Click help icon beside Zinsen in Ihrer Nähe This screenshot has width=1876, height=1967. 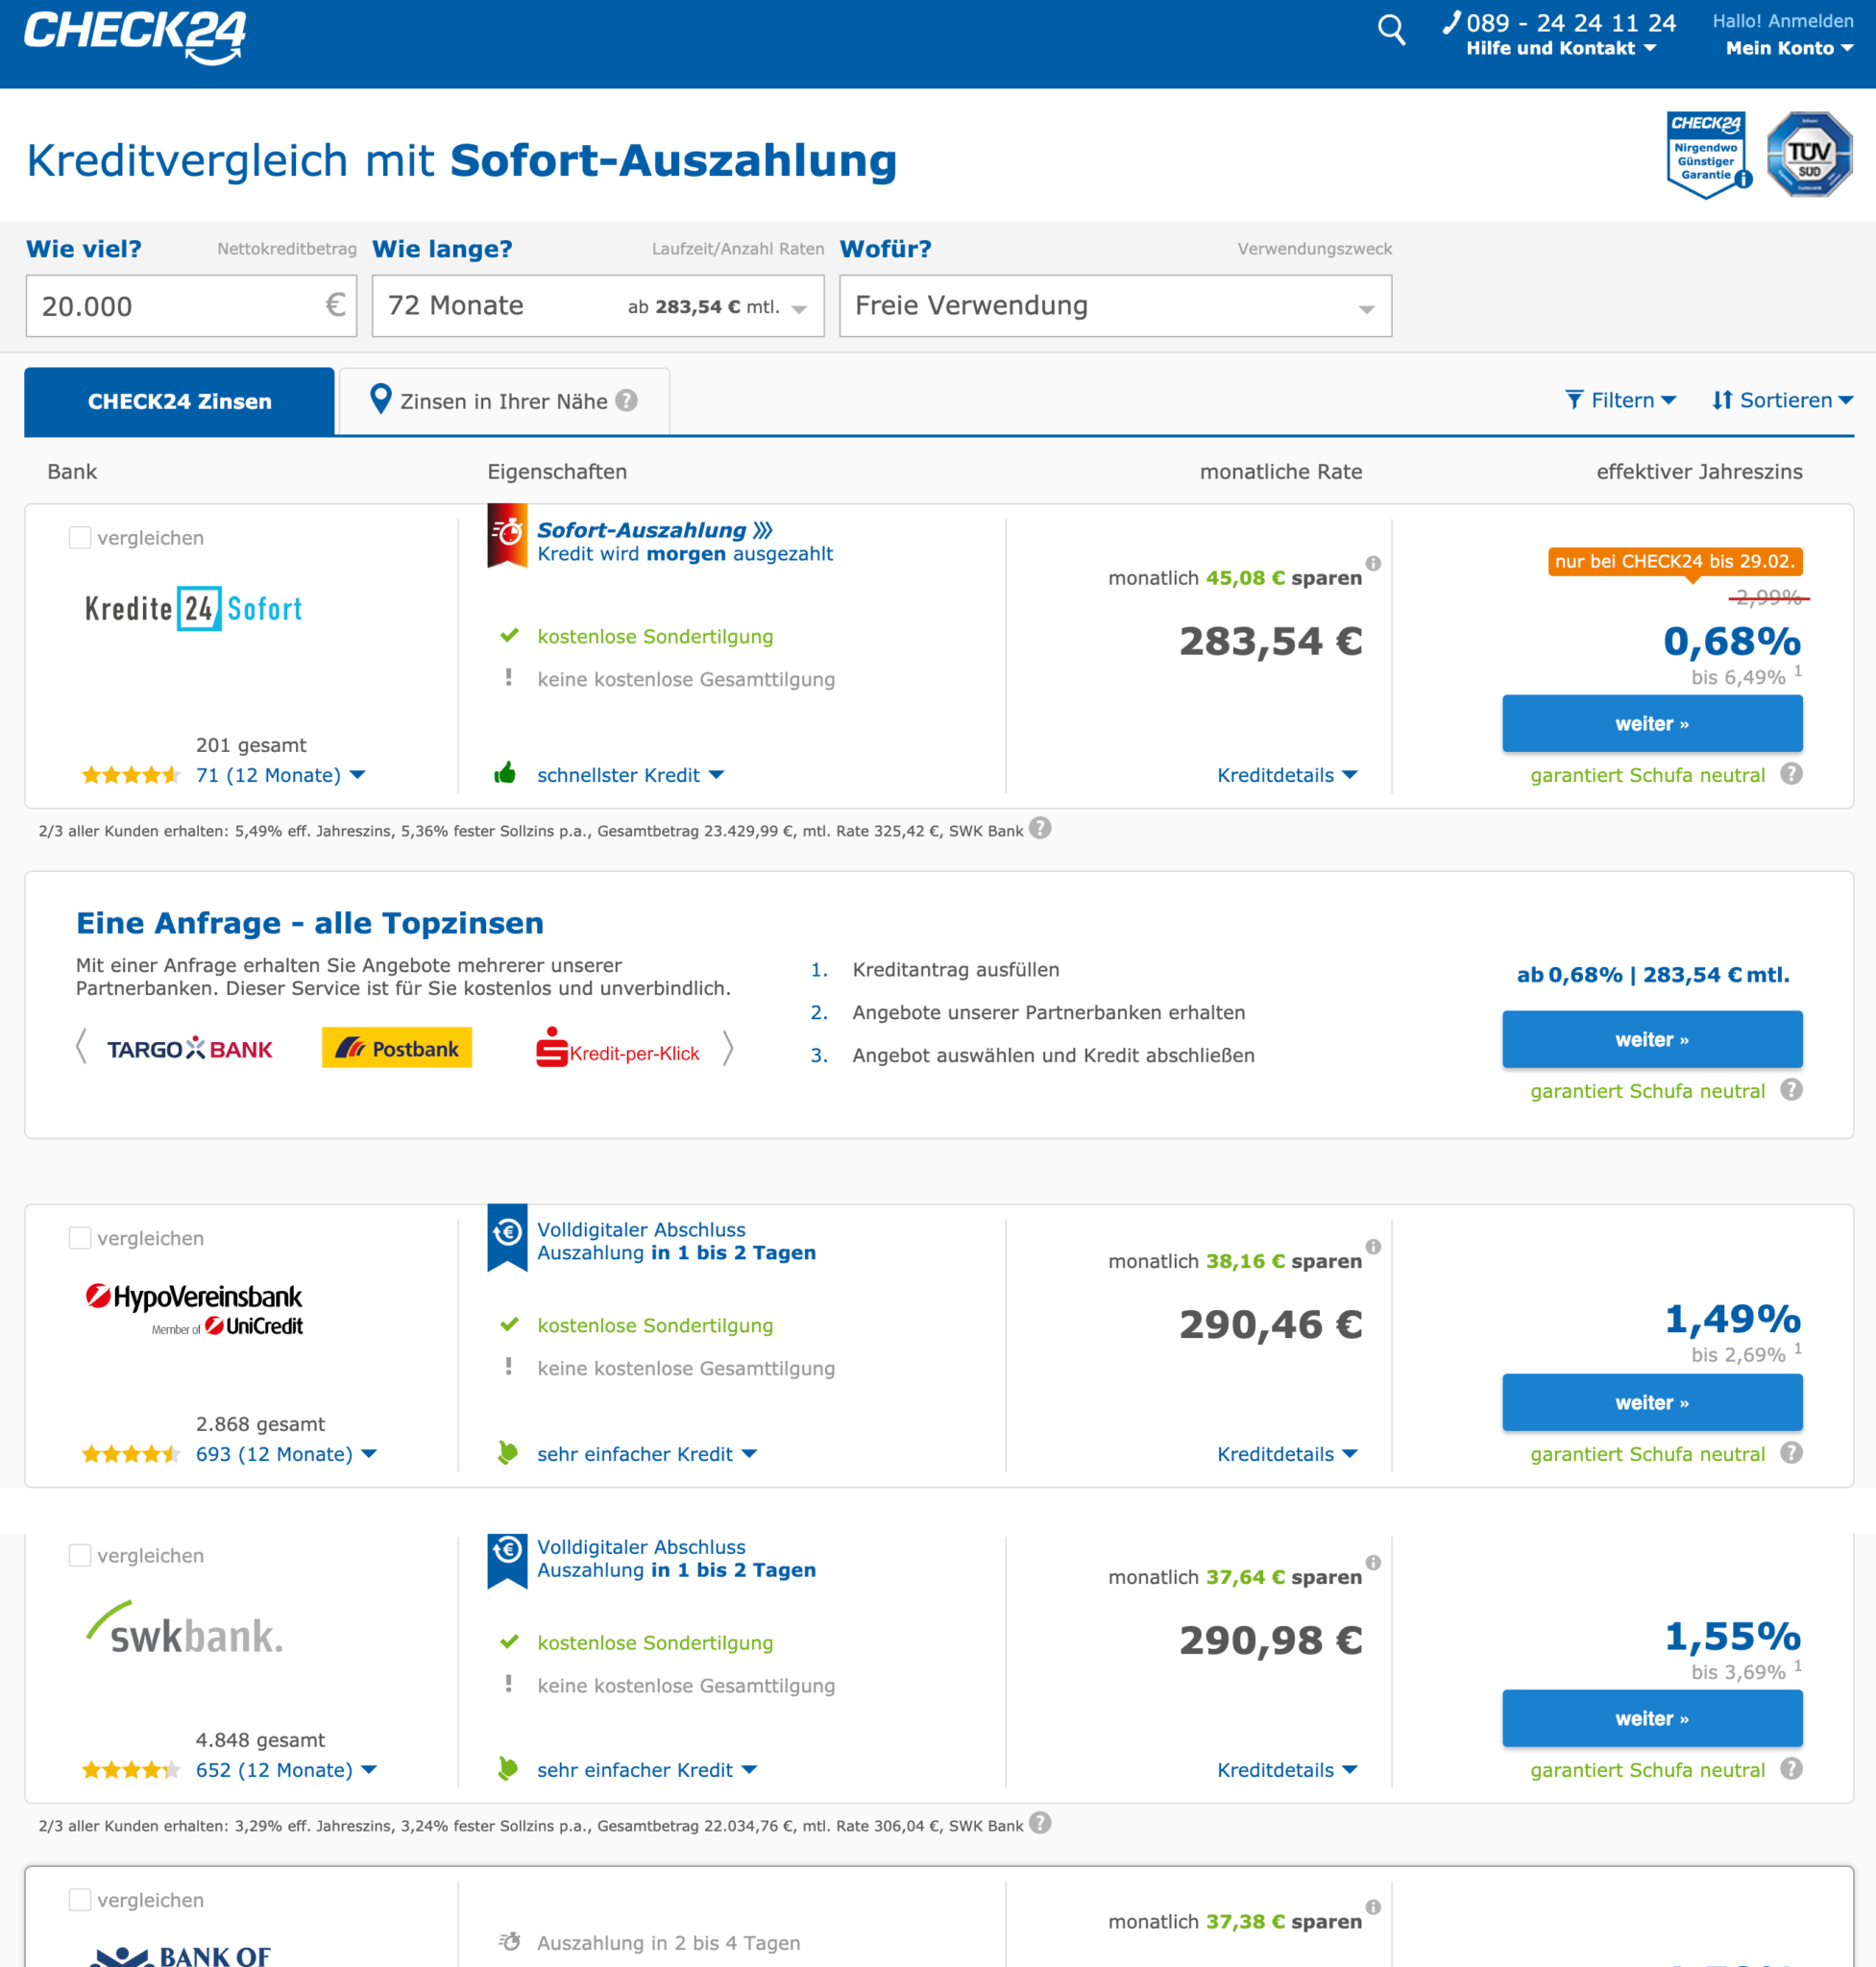(x=627, y=401)
